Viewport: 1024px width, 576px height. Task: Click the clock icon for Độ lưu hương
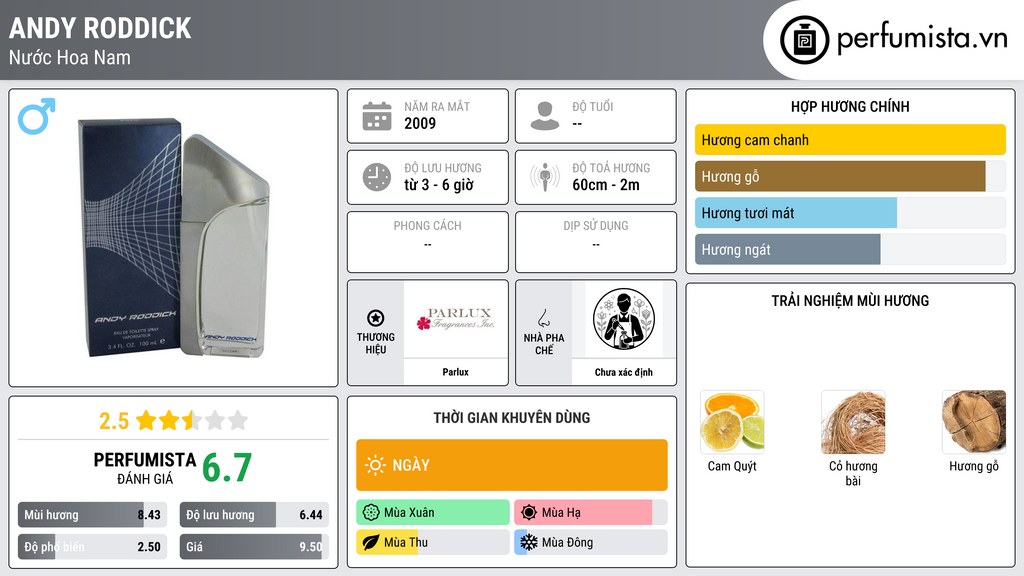click(x=377, y=177)
